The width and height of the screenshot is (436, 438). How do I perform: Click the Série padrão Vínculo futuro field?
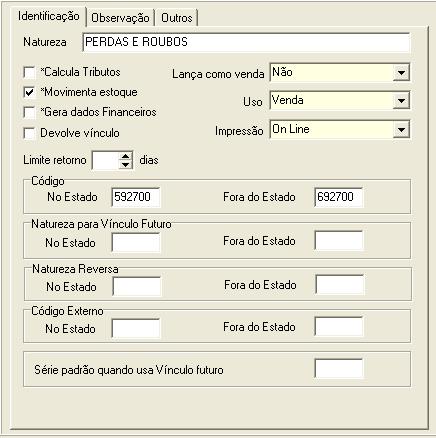[x=339, y=368]
